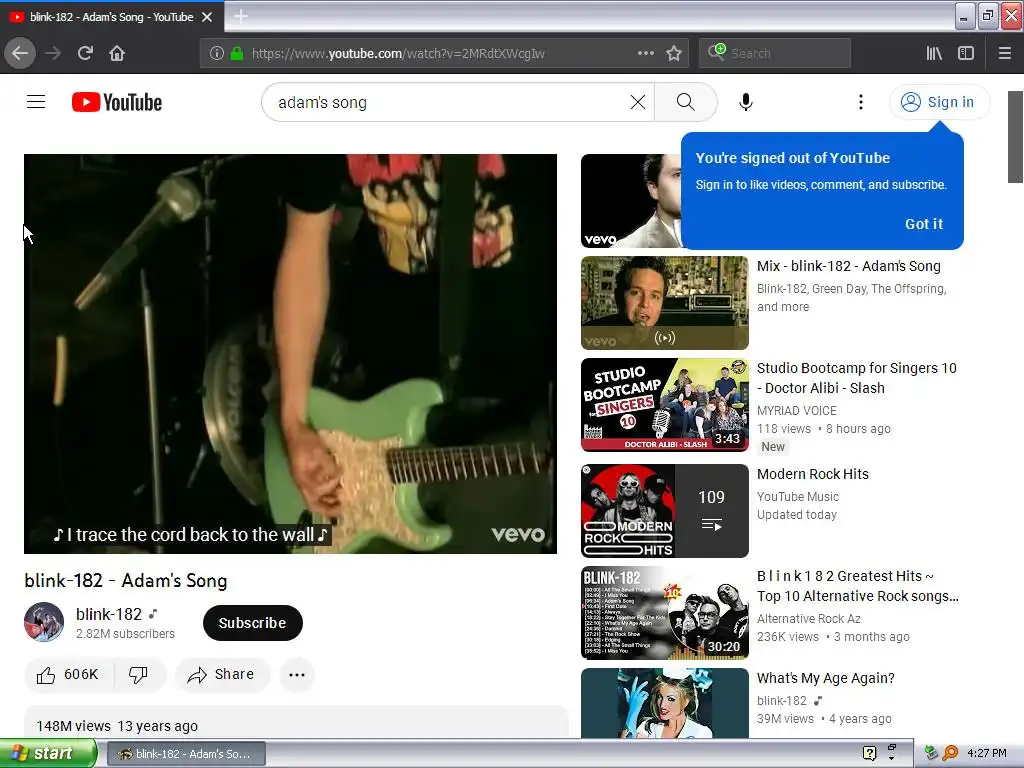Click the video player to pause playback
This screenshot has height=768, width=1024.
pos(291,353)
